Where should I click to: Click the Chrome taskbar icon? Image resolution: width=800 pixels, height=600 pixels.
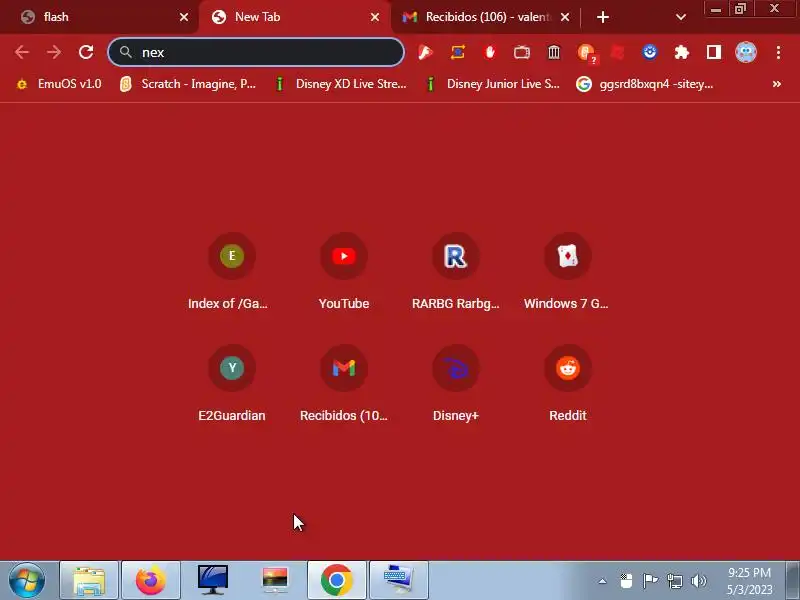tap(337, 580)
